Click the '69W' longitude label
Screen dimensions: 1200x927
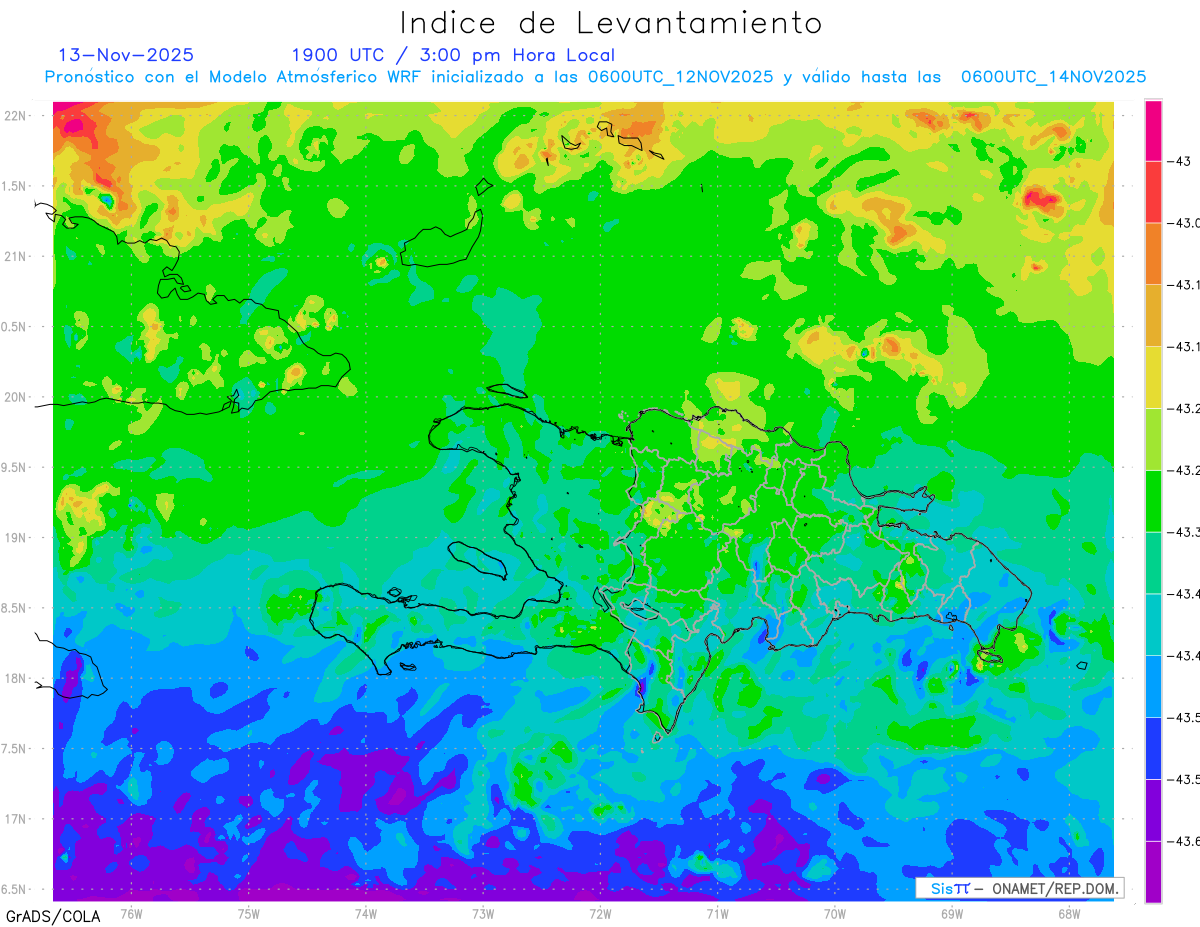[x=952, y=913]
